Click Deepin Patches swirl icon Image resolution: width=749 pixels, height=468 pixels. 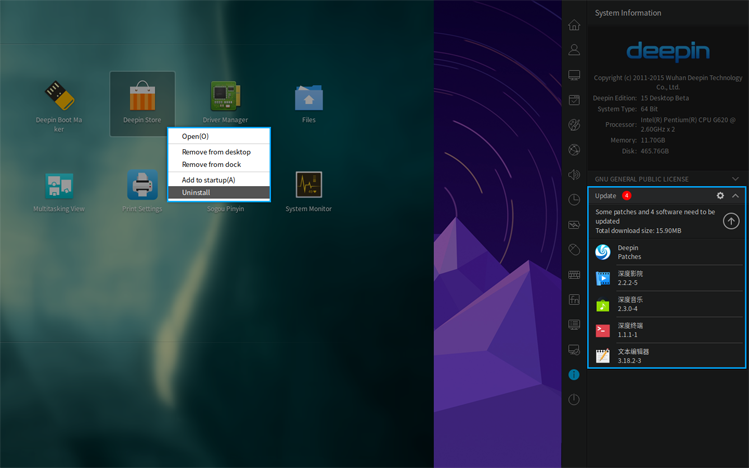click(603, 252)
